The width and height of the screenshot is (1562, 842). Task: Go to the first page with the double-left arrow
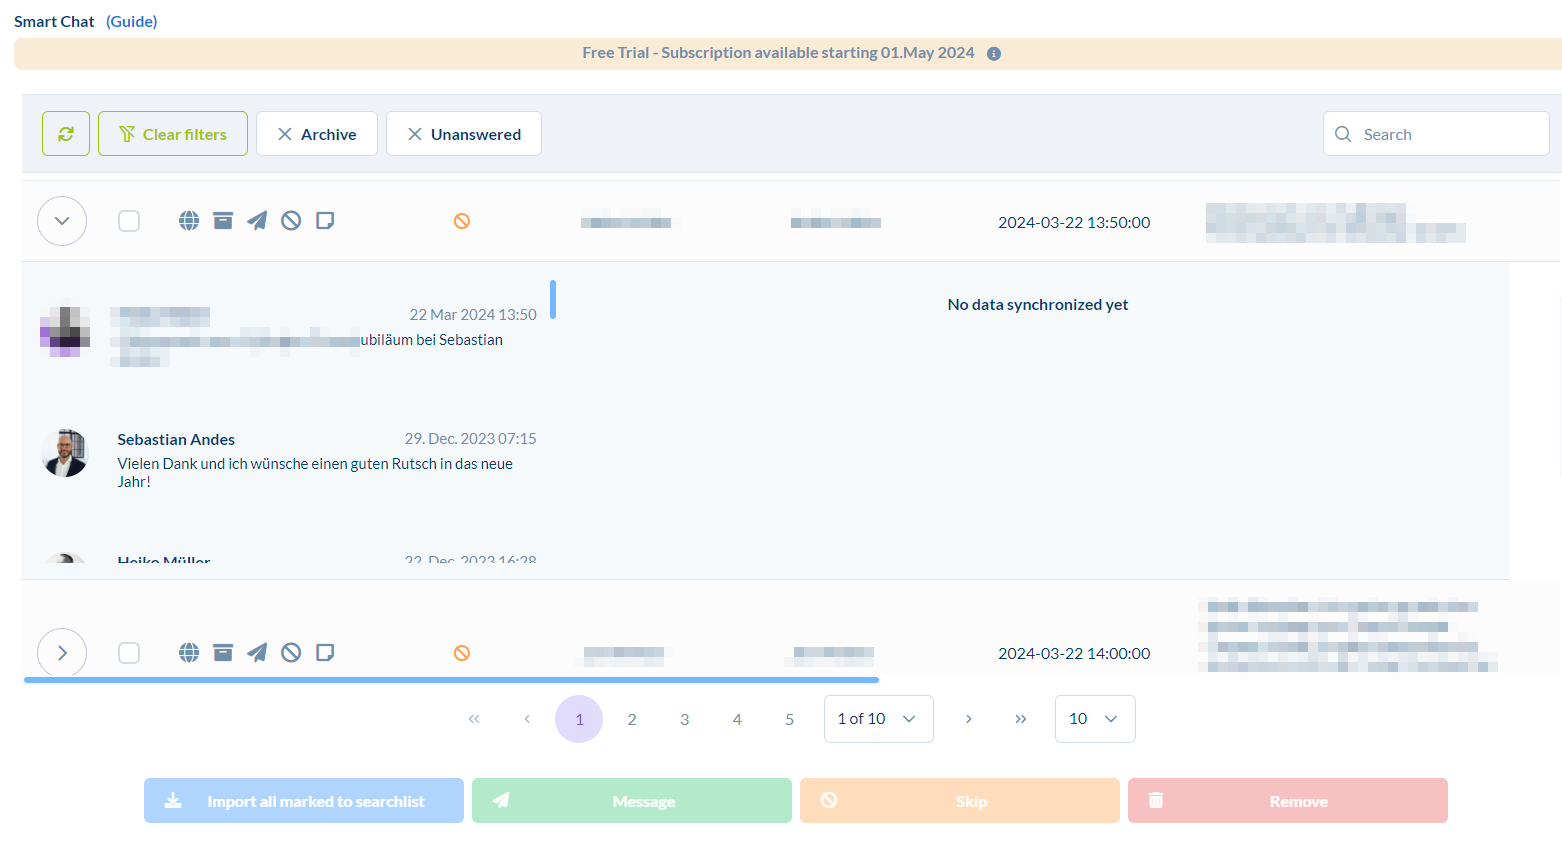click(474, 719)
